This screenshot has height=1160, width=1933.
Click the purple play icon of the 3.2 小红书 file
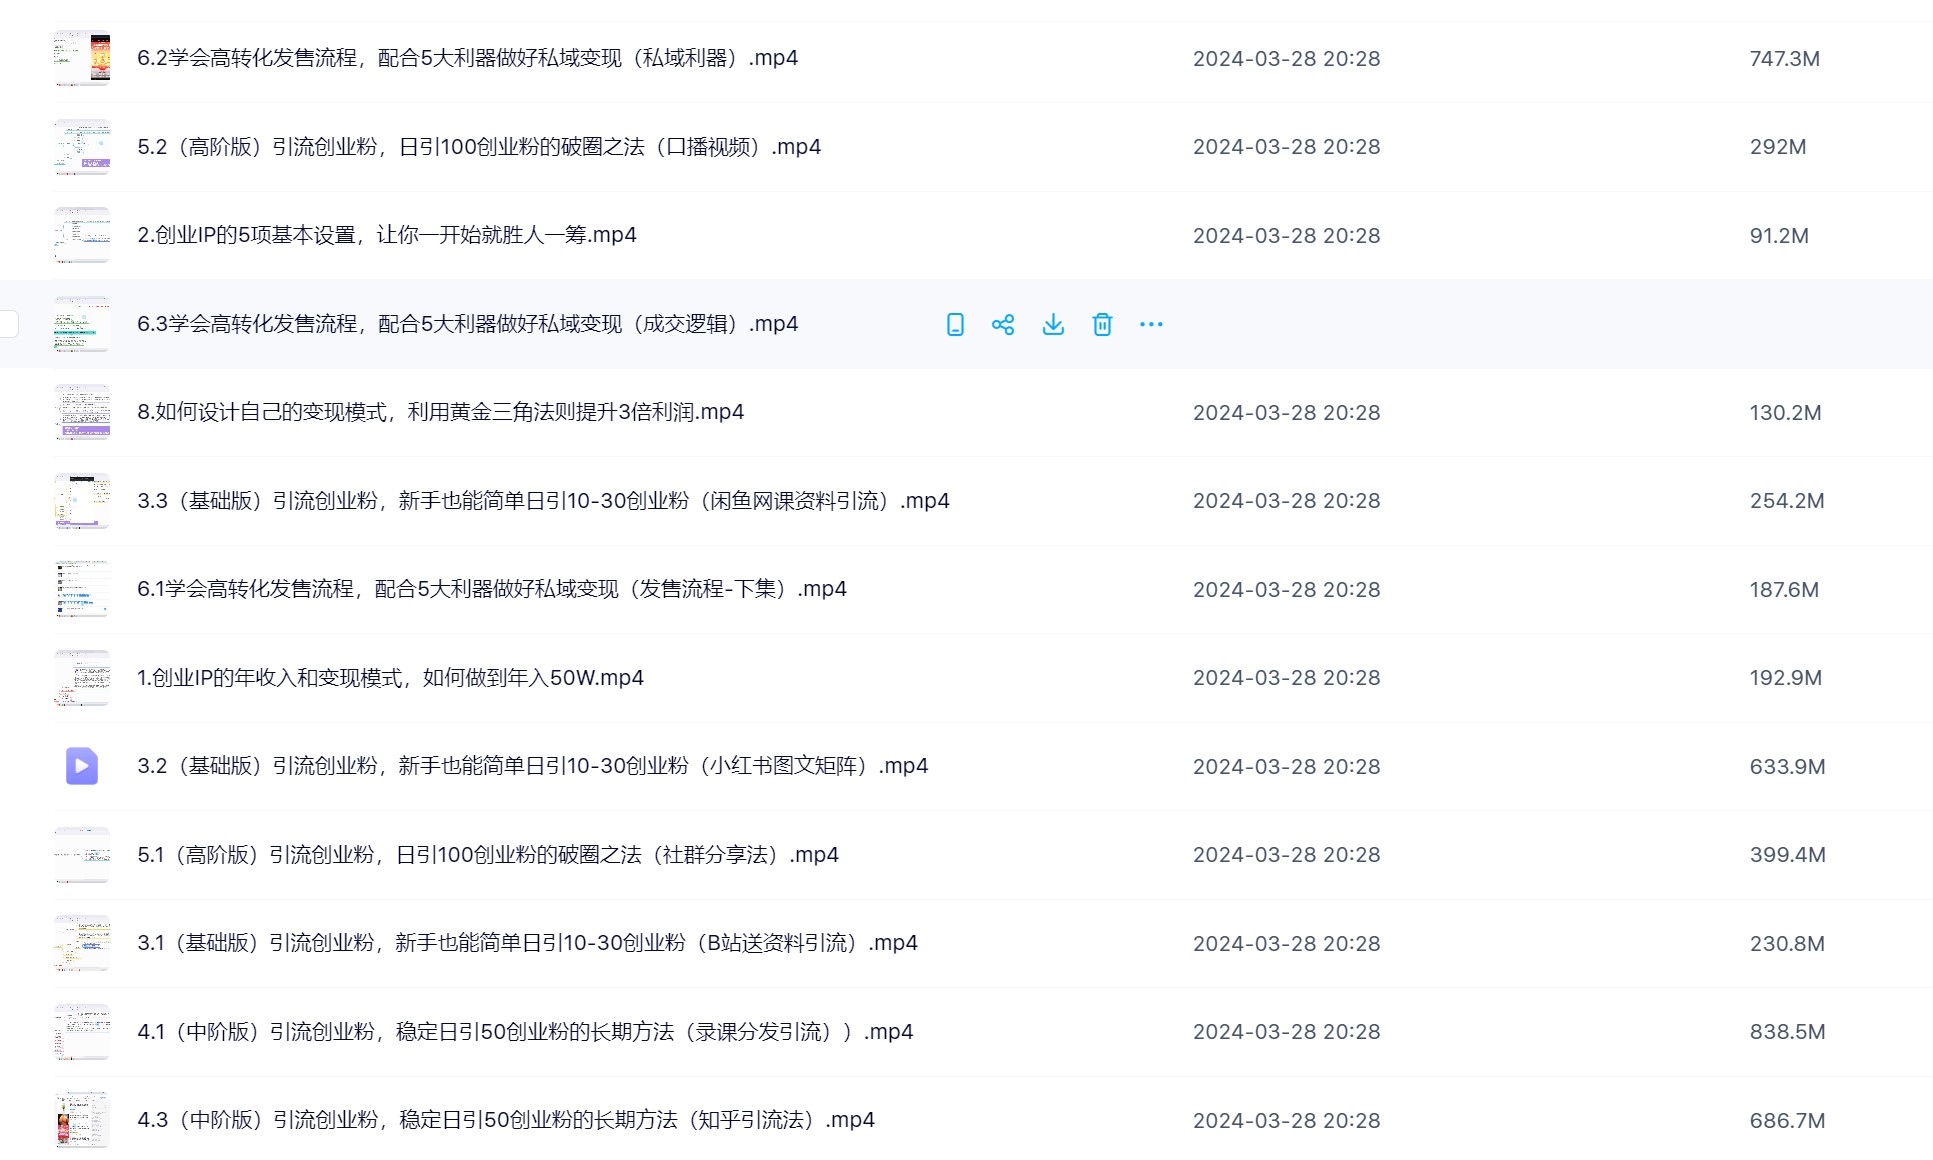(x=82, y=766)
